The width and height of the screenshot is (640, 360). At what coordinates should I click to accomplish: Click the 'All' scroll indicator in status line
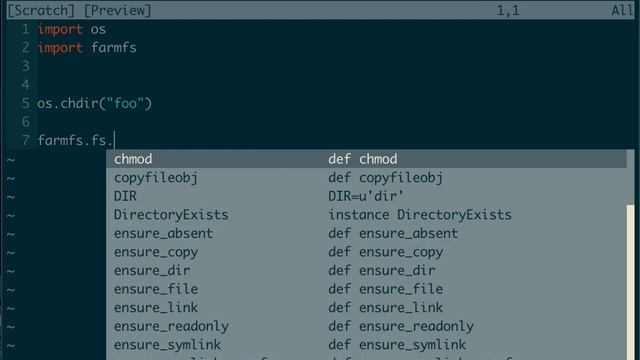pos(622,10)
